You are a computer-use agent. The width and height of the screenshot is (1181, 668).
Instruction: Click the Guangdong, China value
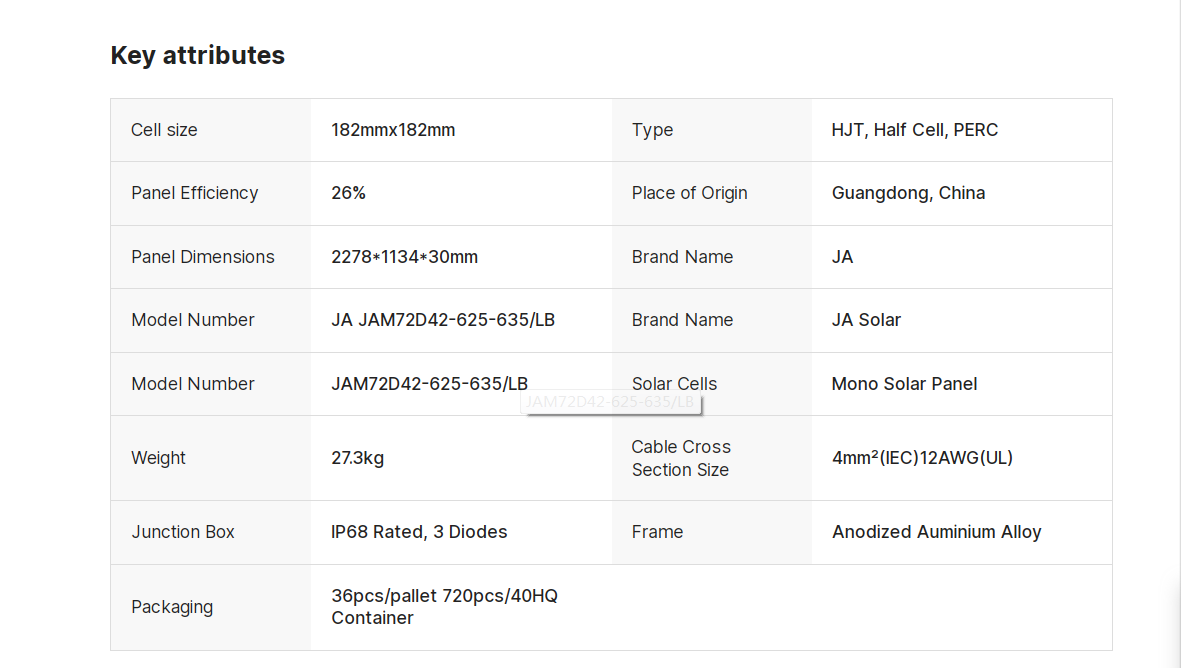[908, 193]
